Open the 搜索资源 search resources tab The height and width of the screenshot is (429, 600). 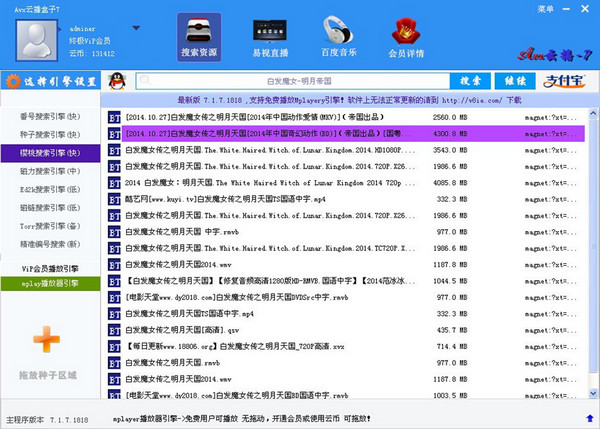click(x=198, y=38)
